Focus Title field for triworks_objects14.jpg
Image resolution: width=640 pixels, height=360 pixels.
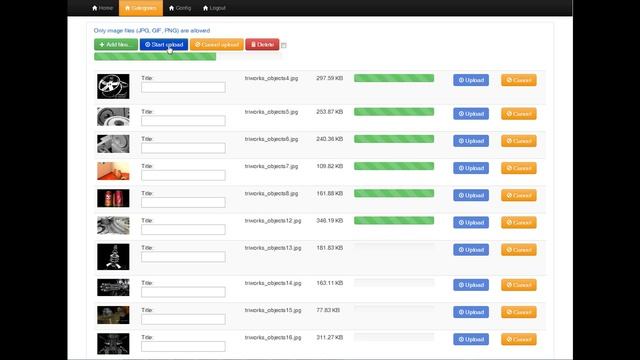coord(183,292)
